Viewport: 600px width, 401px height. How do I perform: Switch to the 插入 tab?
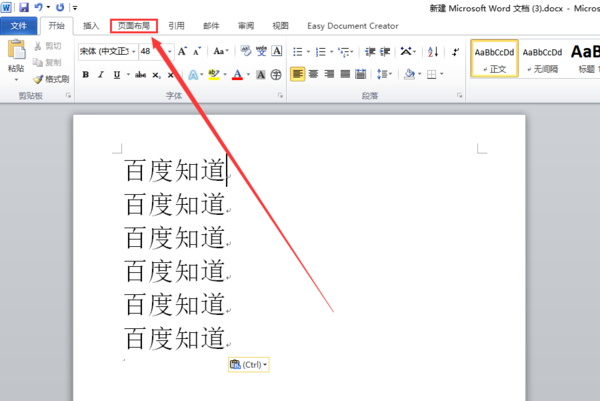(x=91, y=26)
